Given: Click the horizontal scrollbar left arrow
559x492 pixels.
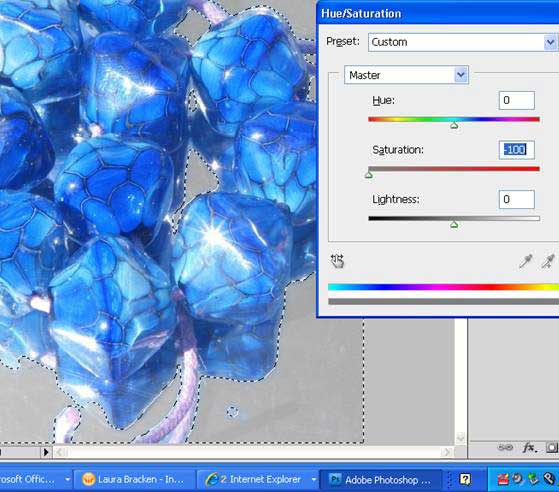Looking at the screenshot, I should click(x=60, y=452).
